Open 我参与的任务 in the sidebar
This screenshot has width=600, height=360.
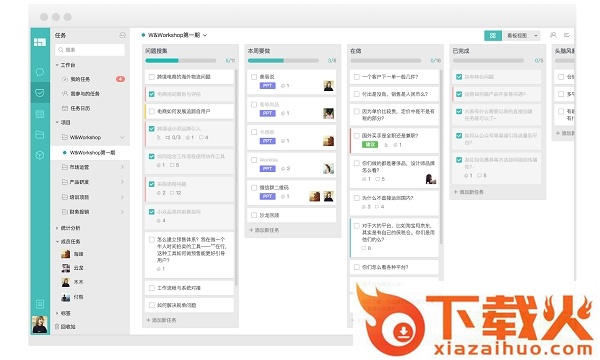pos(85,94)
